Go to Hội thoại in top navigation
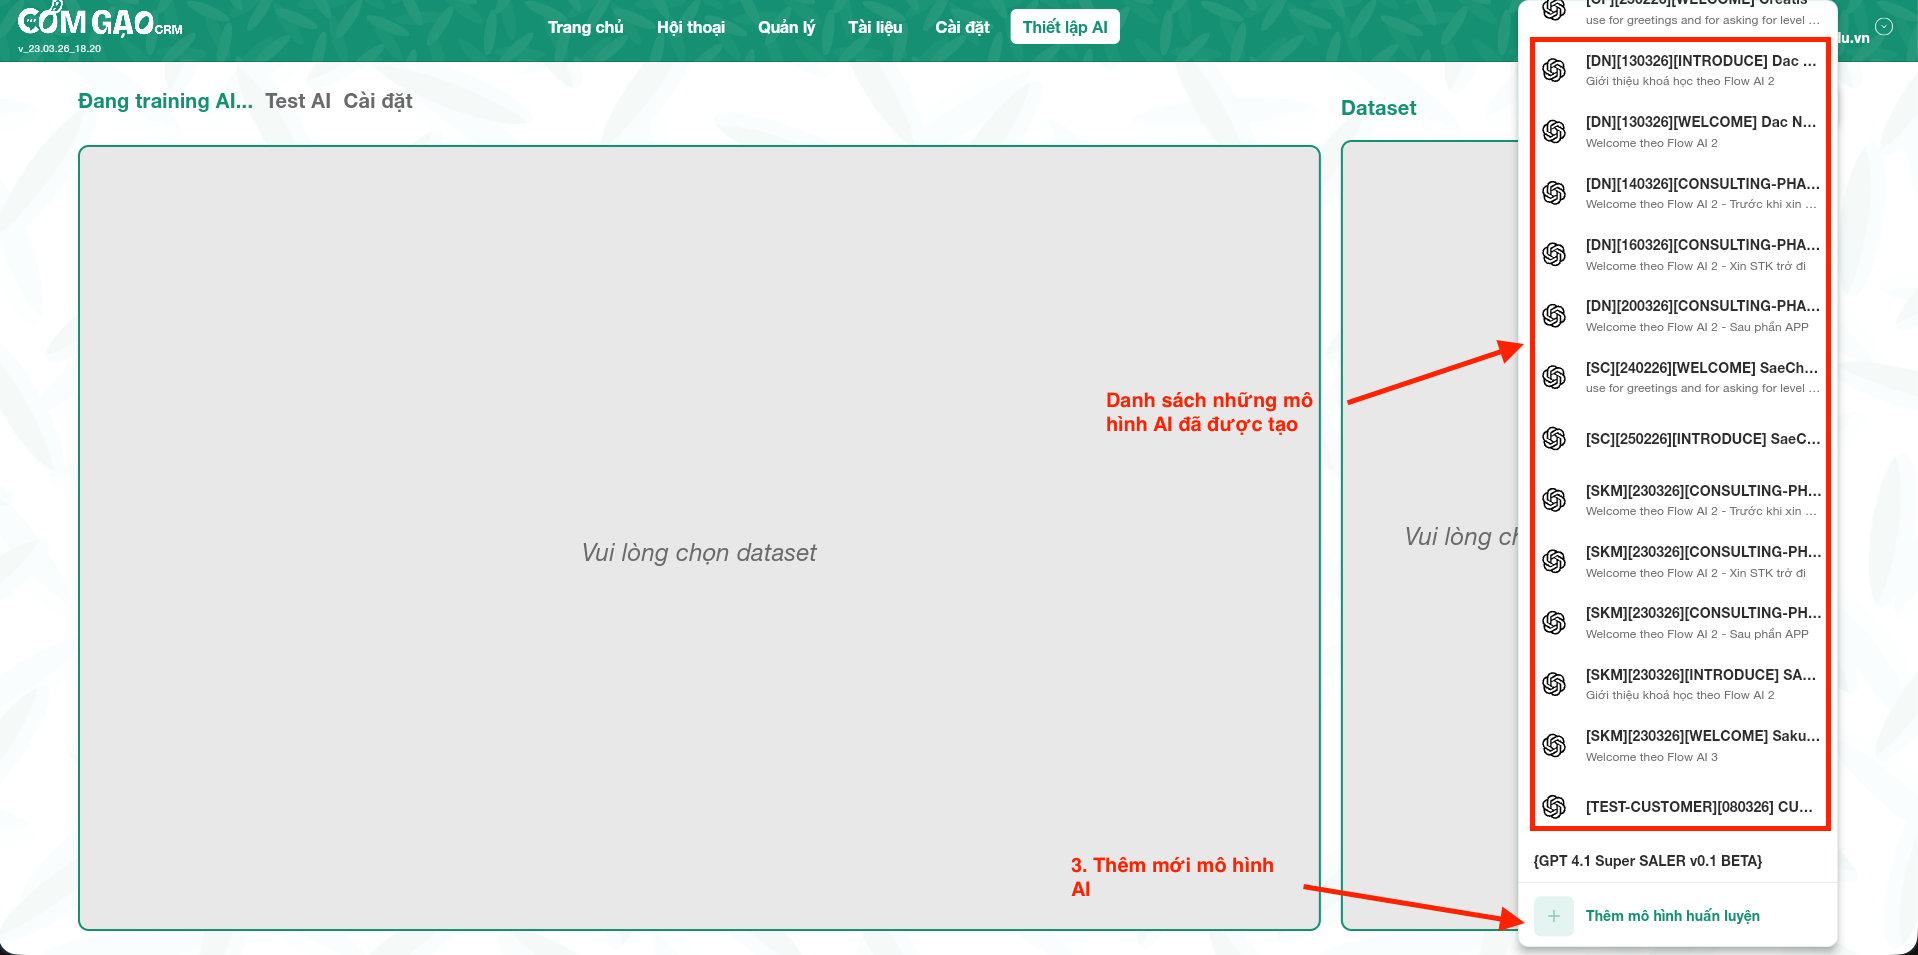Viewport: 1918px width, 955px height. pyautogui.click(x=691, y=27)
